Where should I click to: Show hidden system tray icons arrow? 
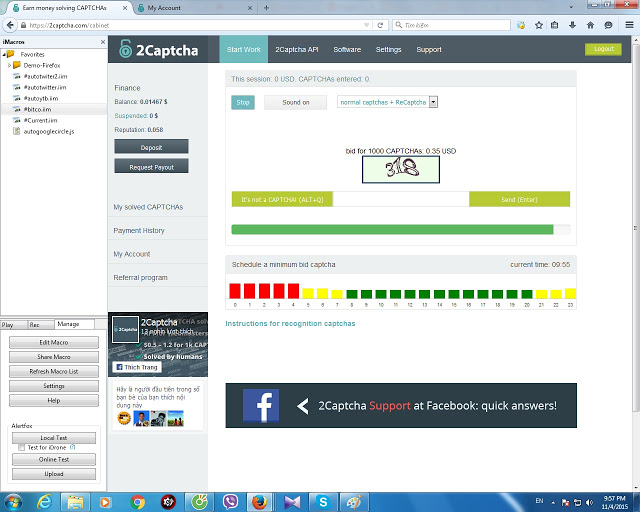(553, 503)
